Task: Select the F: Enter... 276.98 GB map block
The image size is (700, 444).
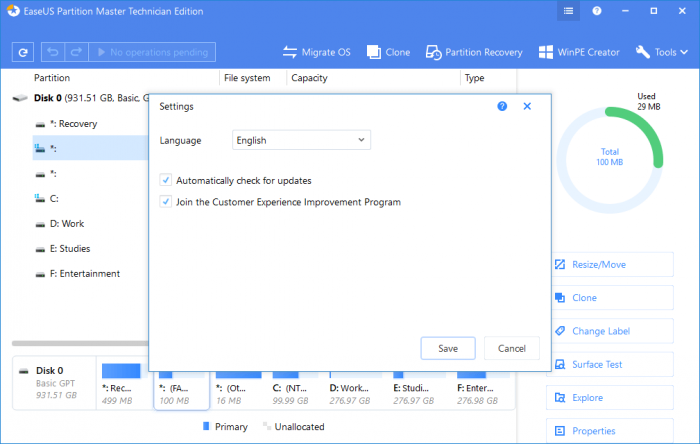Action: (x=483, y=389)
